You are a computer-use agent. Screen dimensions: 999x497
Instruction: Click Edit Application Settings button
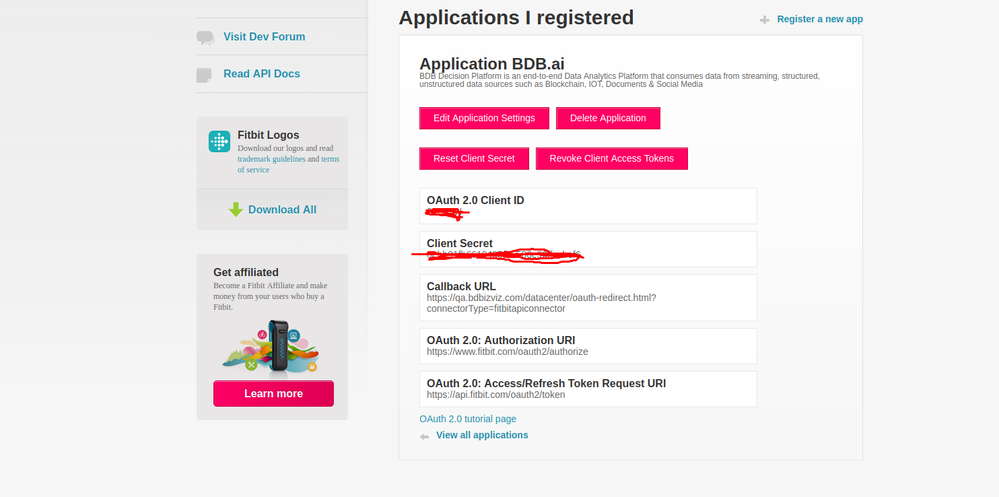484,118
